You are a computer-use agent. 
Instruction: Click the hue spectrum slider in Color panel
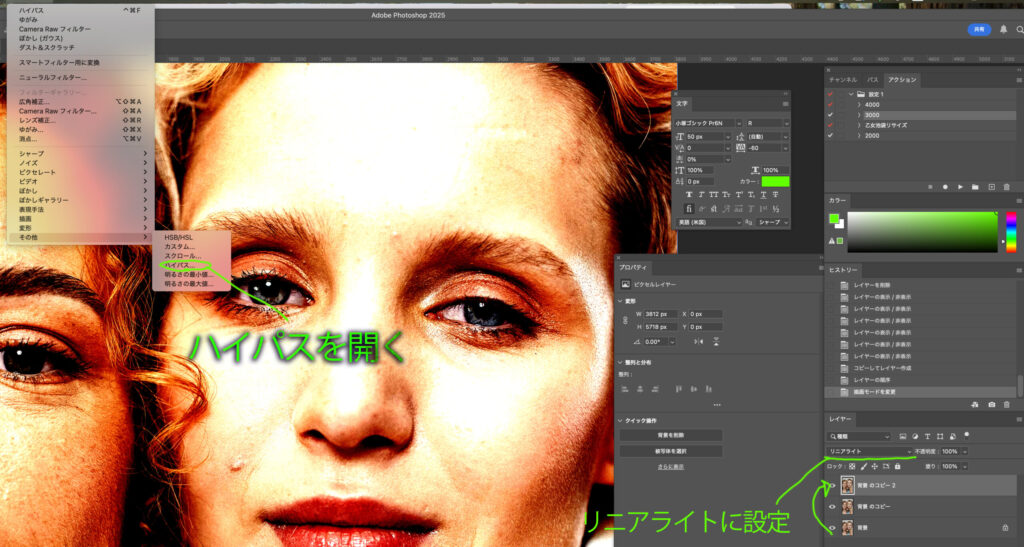1011,232
